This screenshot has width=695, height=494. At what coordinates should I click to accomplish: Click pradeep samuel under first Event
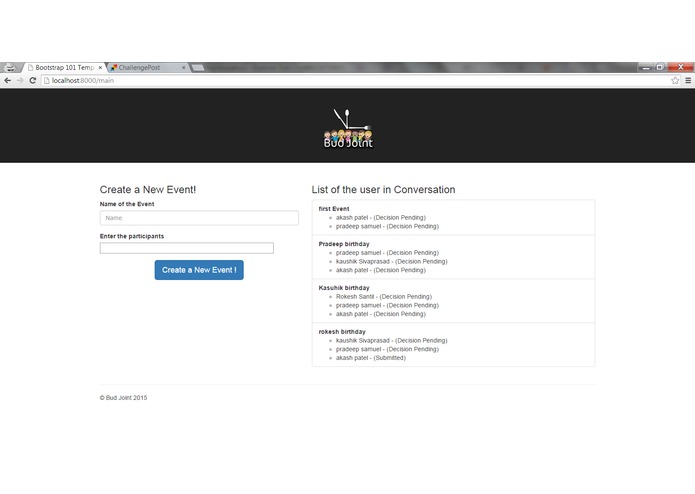tap(387, 226)
